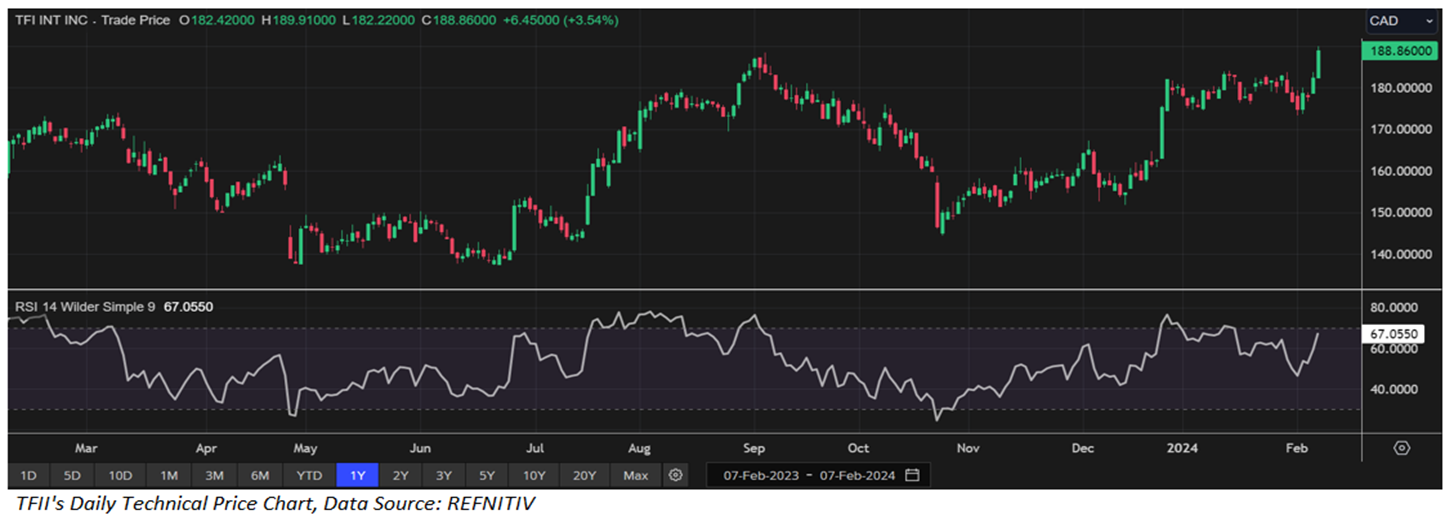Click the RSI 14 Wilder indicator label

83,307
